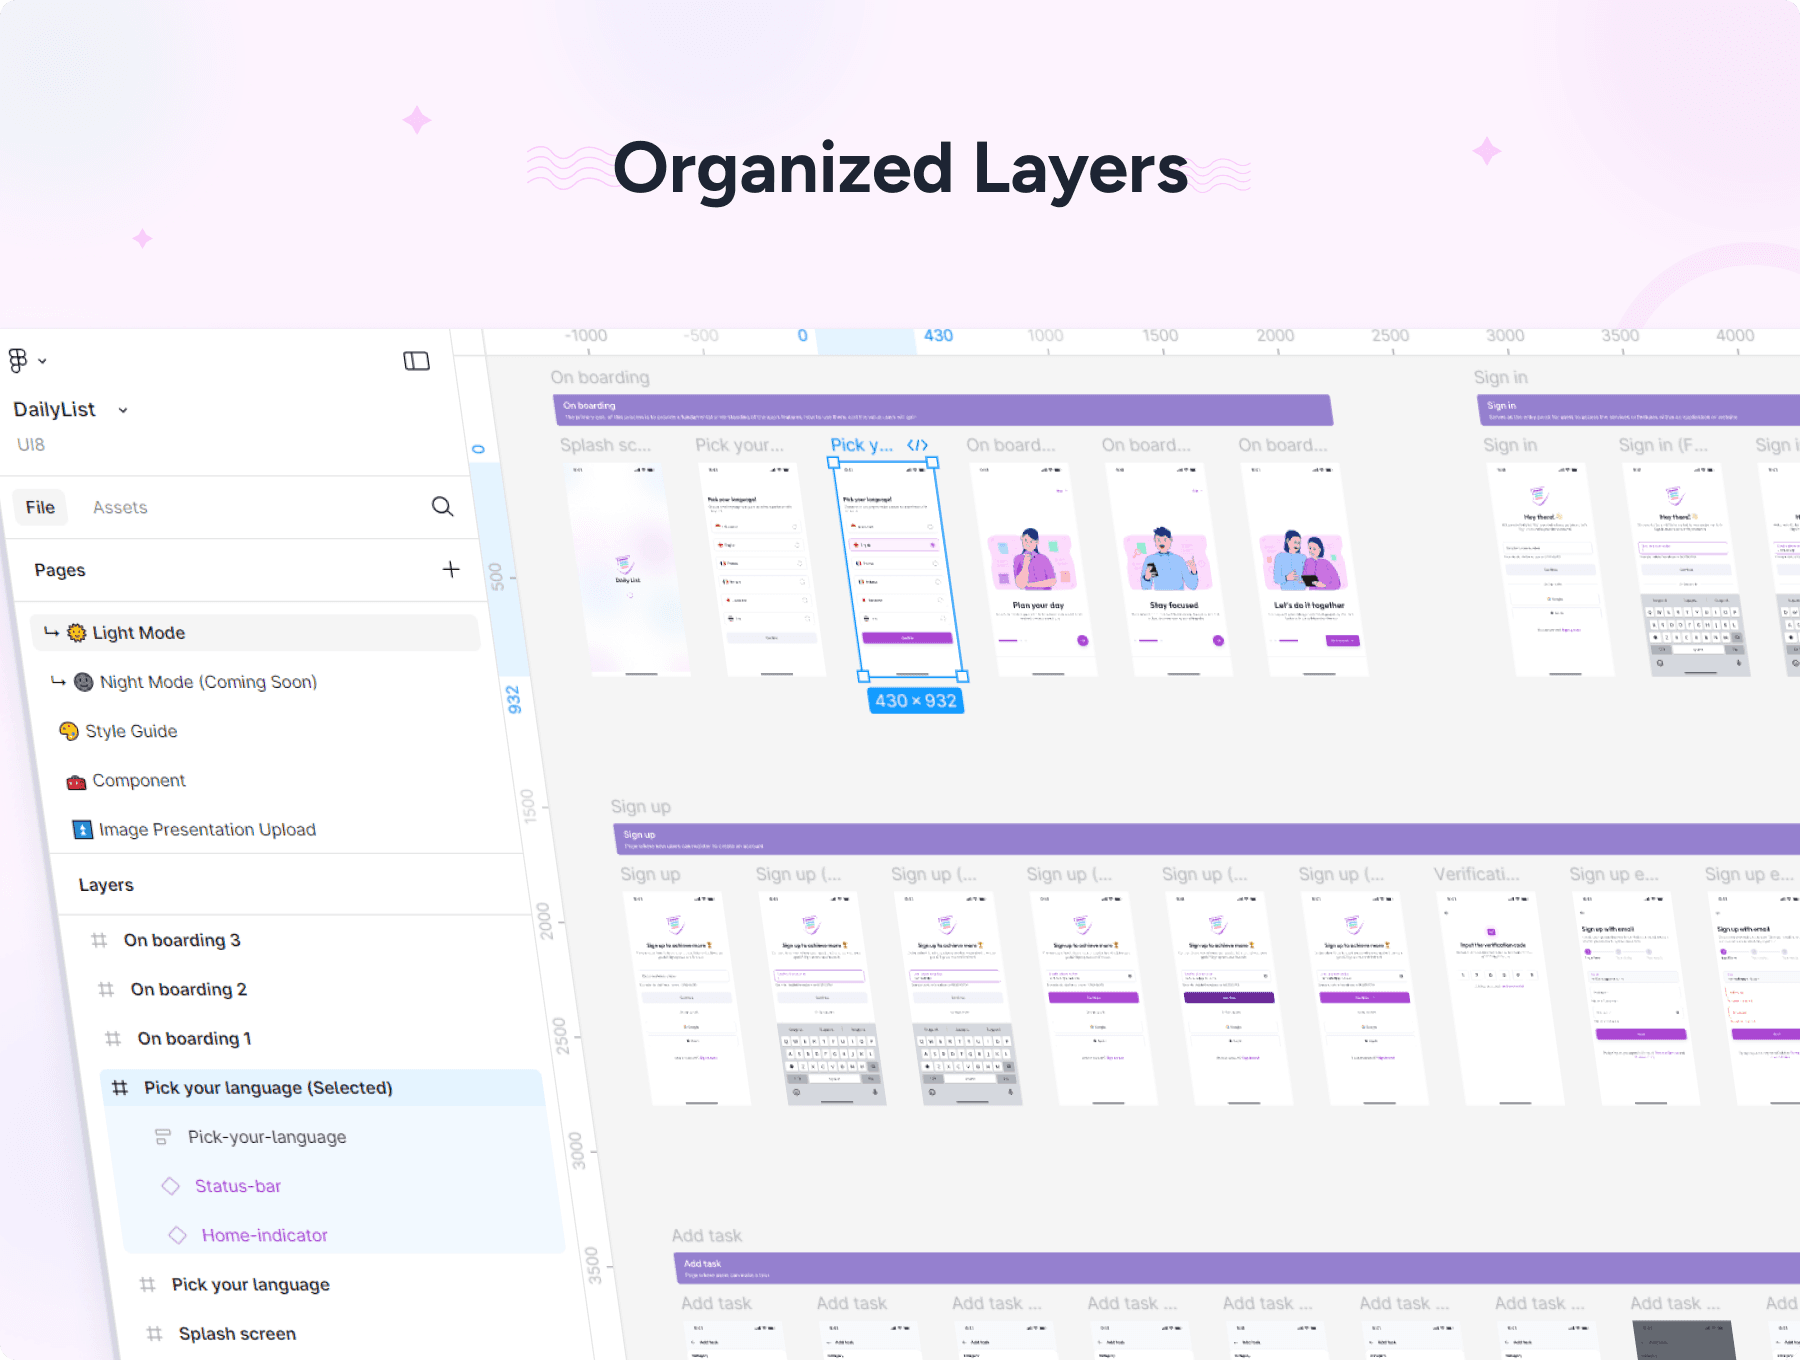The width and height of the screenshot is (1800, 1360).
Task: Select On boarding 3 layer
Action: click(182, 940)
